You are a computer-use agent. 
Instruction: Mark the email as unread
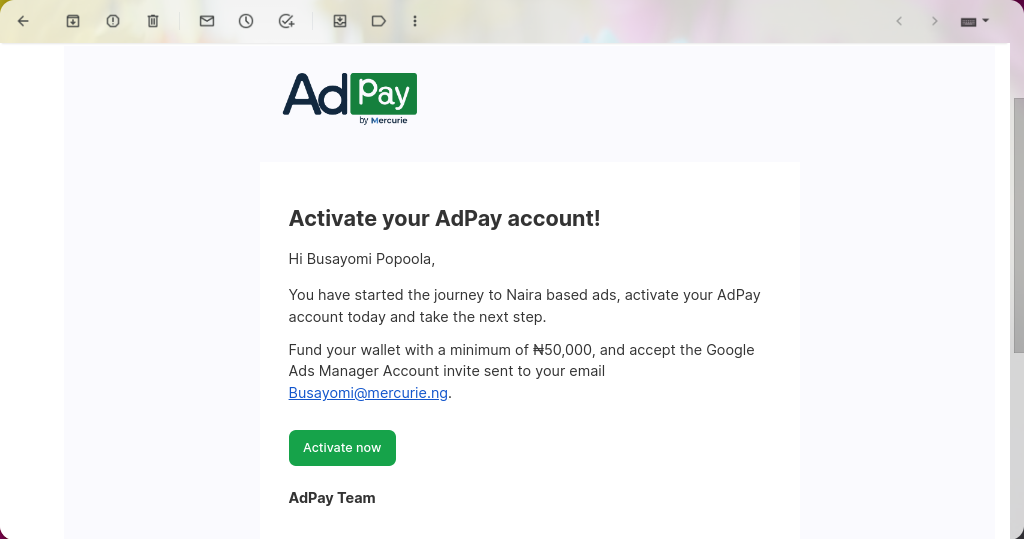(207, 21)
